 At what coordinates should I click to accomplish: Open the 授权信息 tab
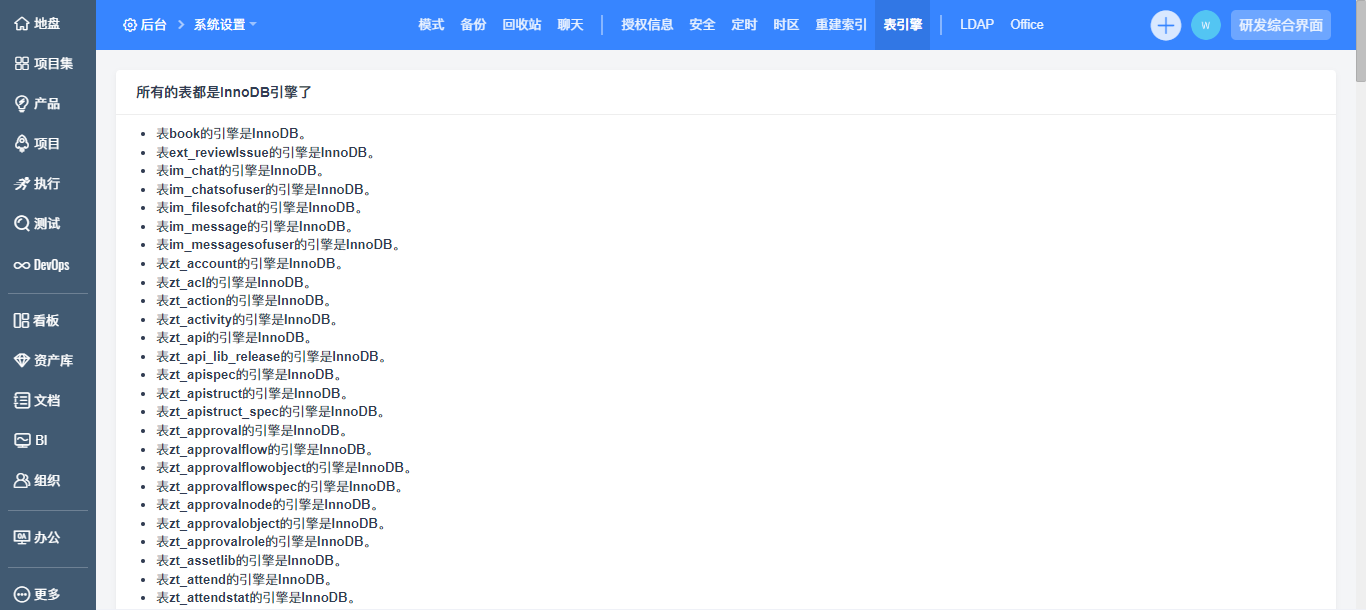[647, 25]
